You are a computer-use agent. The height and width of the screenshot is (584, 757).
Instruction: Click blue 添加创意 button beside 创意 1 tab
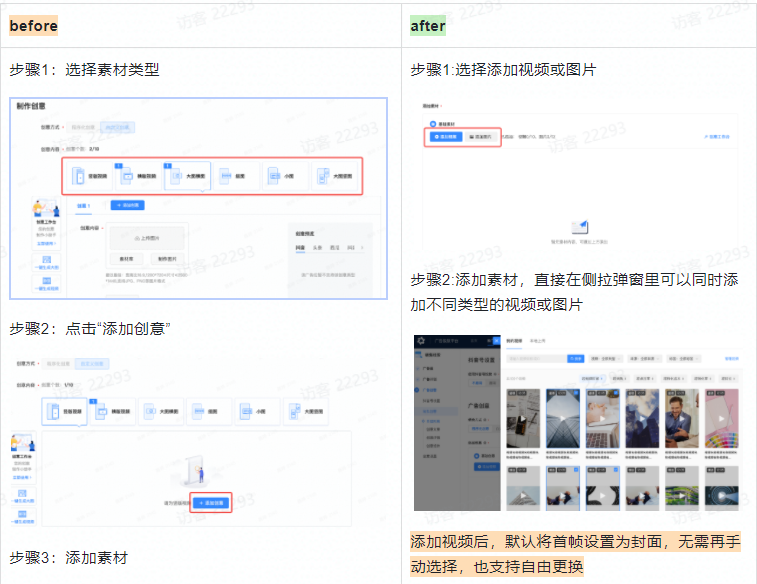(x=127, y=205)
